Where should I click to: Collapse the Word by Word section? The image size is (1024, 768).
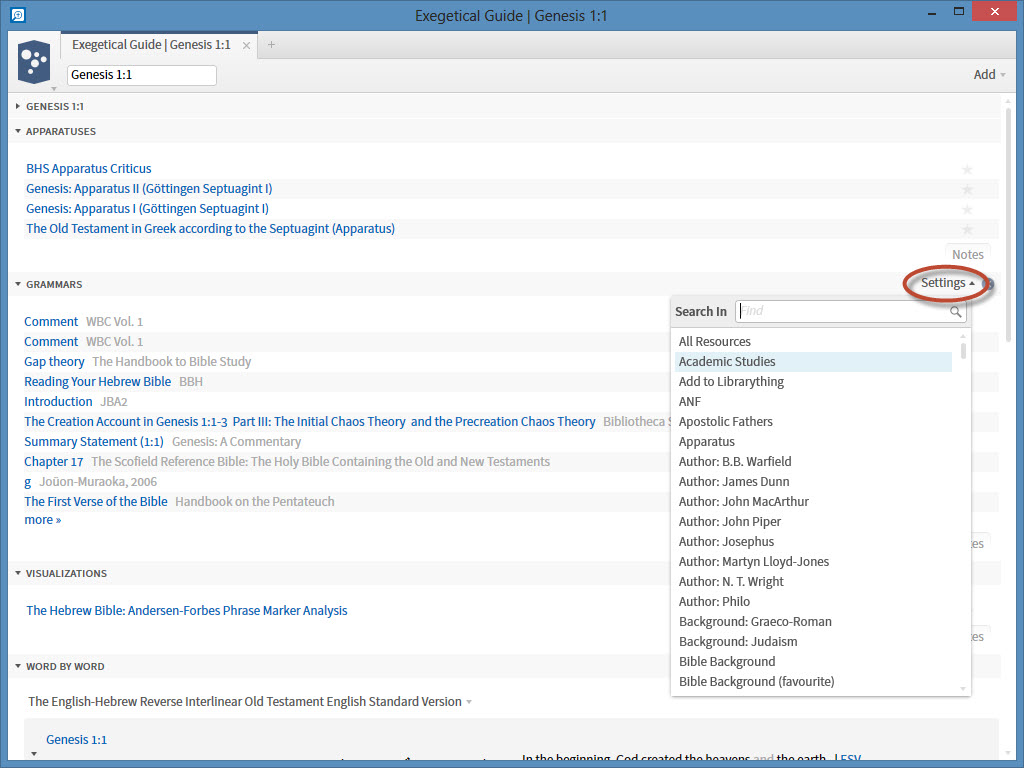coord(18,666)
